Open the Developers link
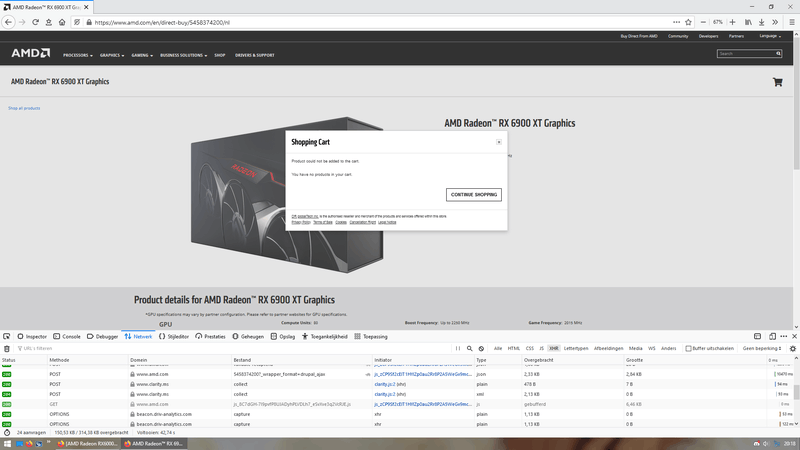 pos(708,36)
